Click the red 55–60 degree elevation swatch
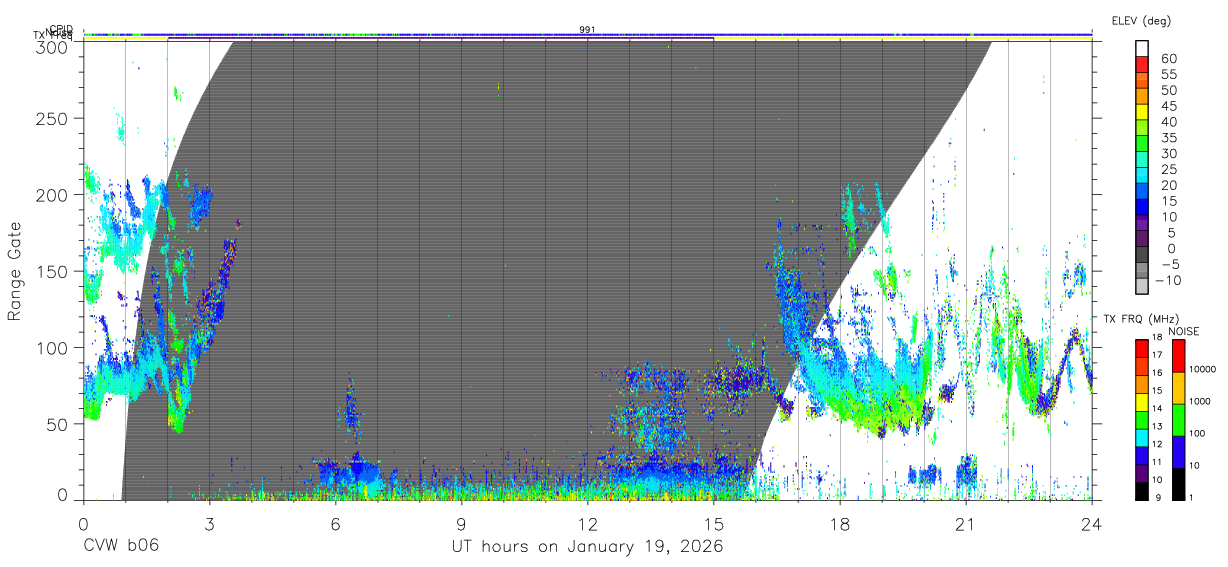This screenshot has width=1228, height=567. click(x=1142, y=66)
